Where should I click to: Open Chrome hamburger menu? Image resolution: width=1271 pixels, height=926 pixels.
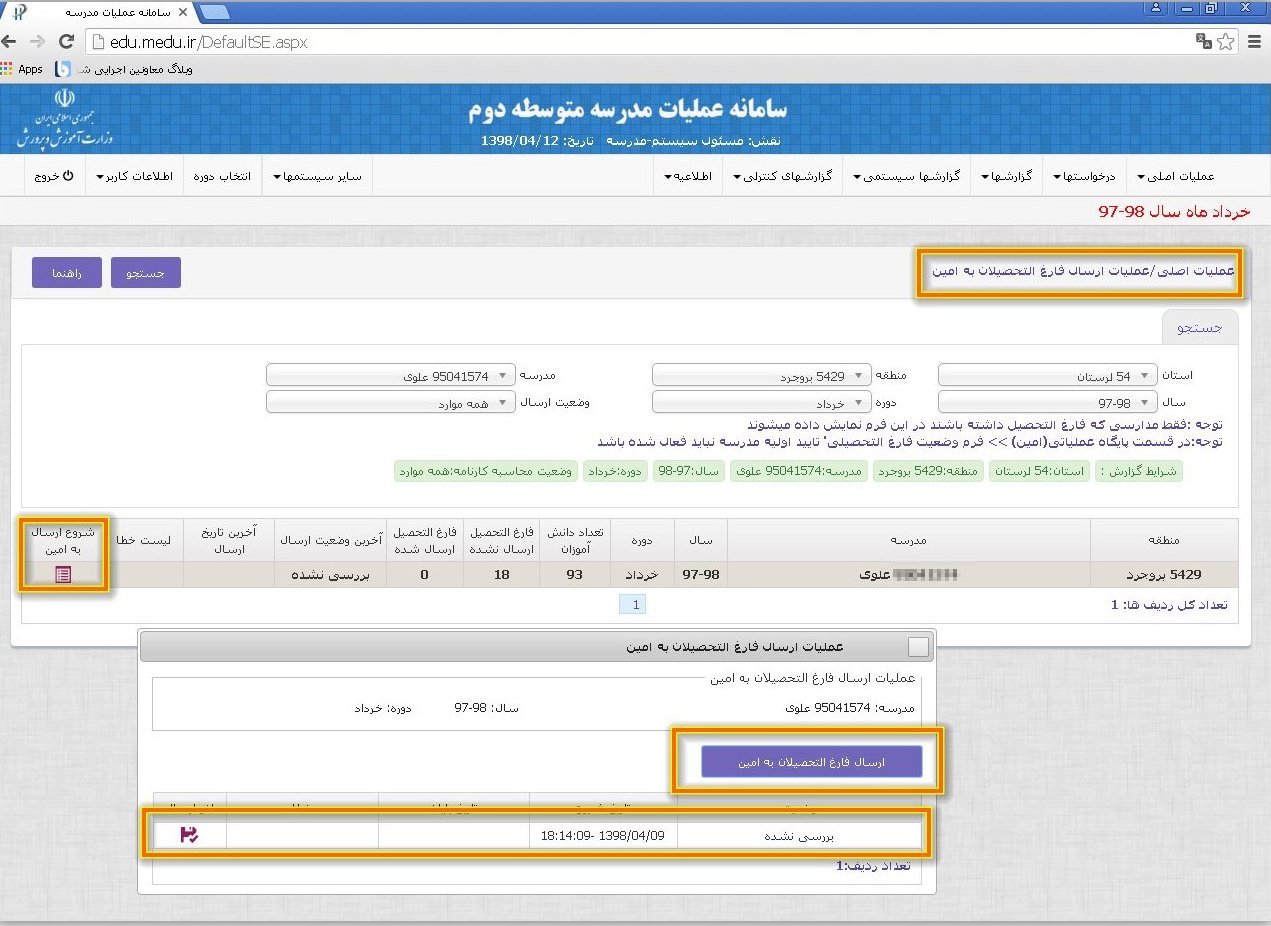pos(1254,42)
